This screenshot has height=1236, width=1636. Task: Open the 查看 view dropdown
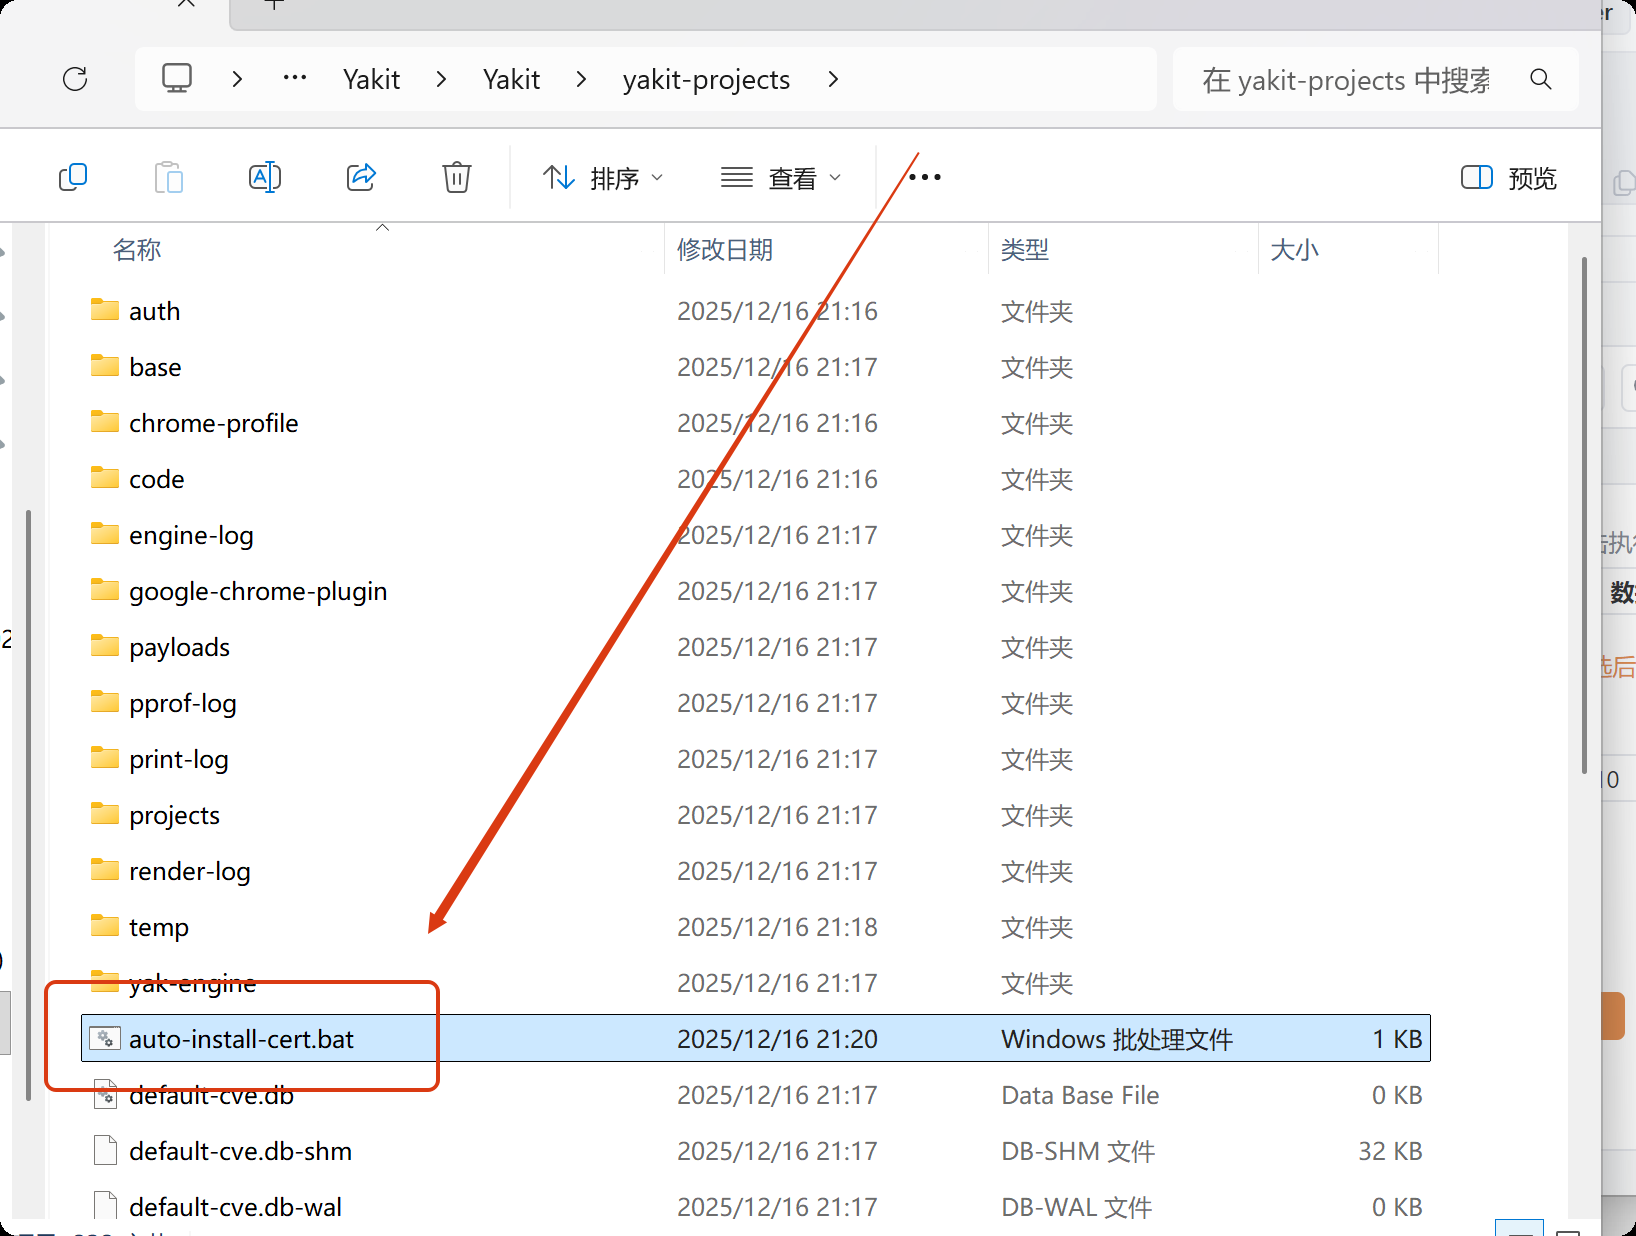781,178
